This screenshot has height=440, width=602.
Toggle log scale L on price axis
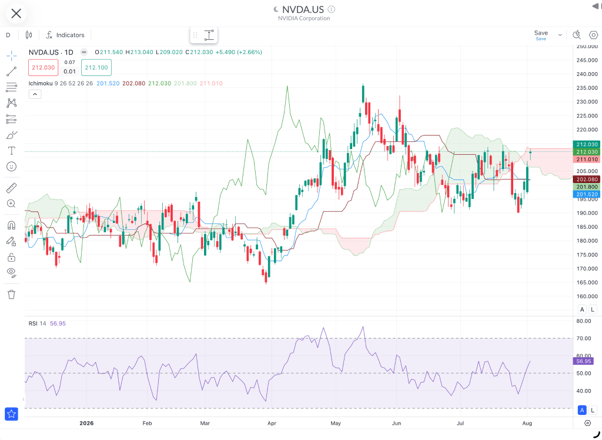592,309
